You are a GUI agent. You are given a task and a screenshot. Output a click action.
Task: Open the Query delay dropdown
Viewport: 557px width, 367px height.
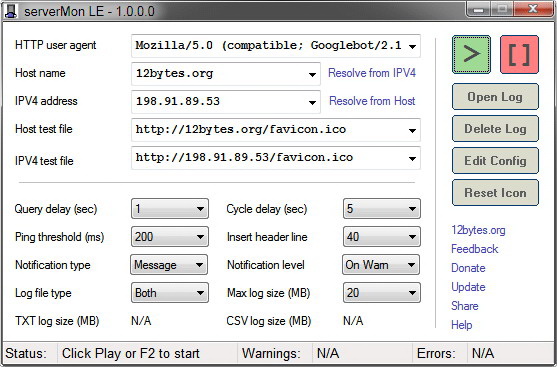point(170,209)
